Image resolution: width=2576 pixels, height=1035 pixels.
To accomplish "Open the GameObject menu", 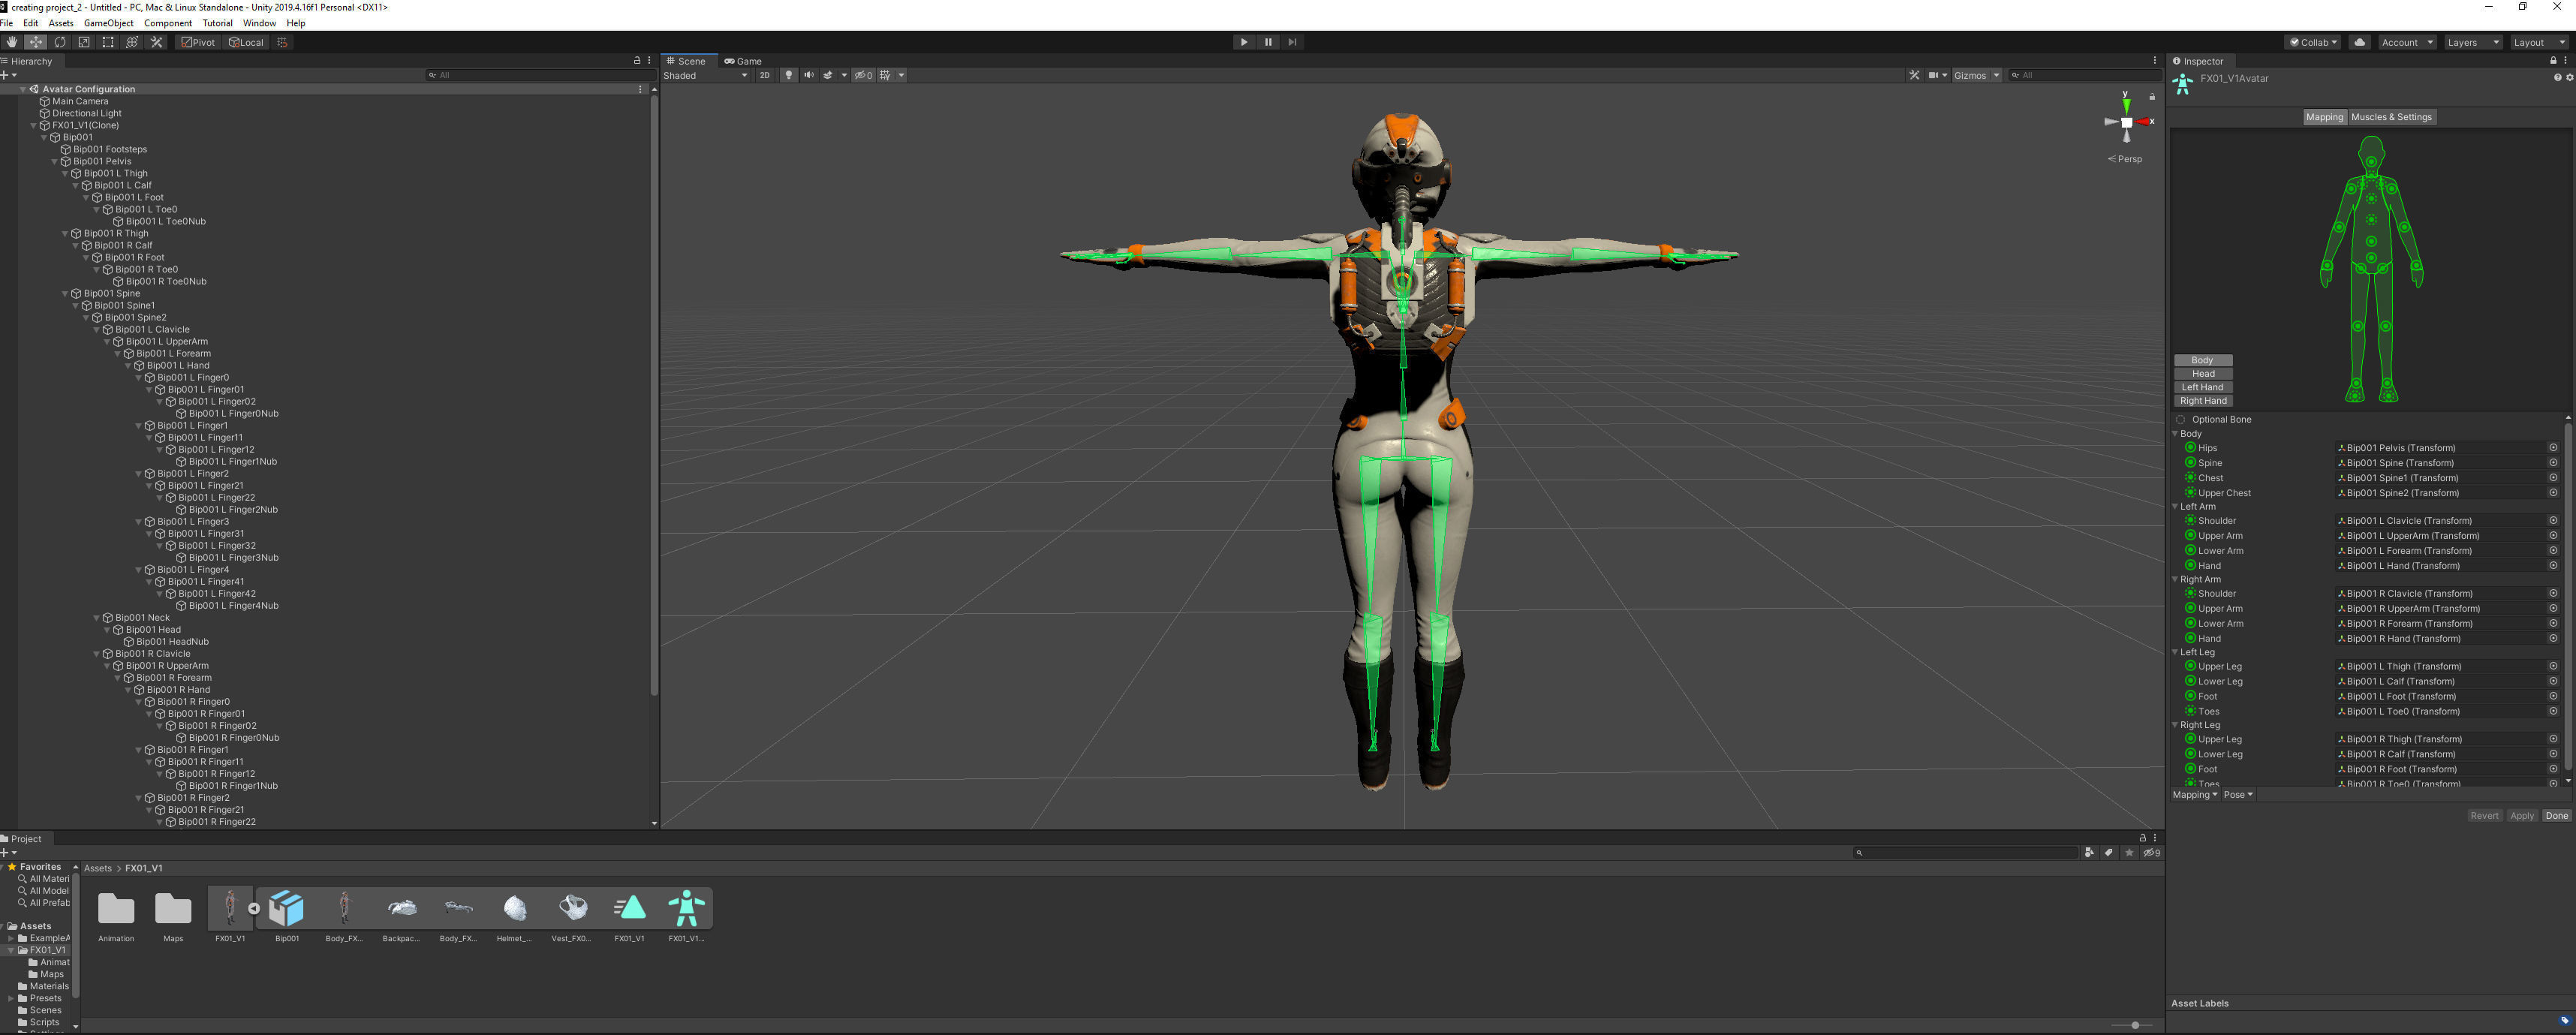I will (108, 23).
